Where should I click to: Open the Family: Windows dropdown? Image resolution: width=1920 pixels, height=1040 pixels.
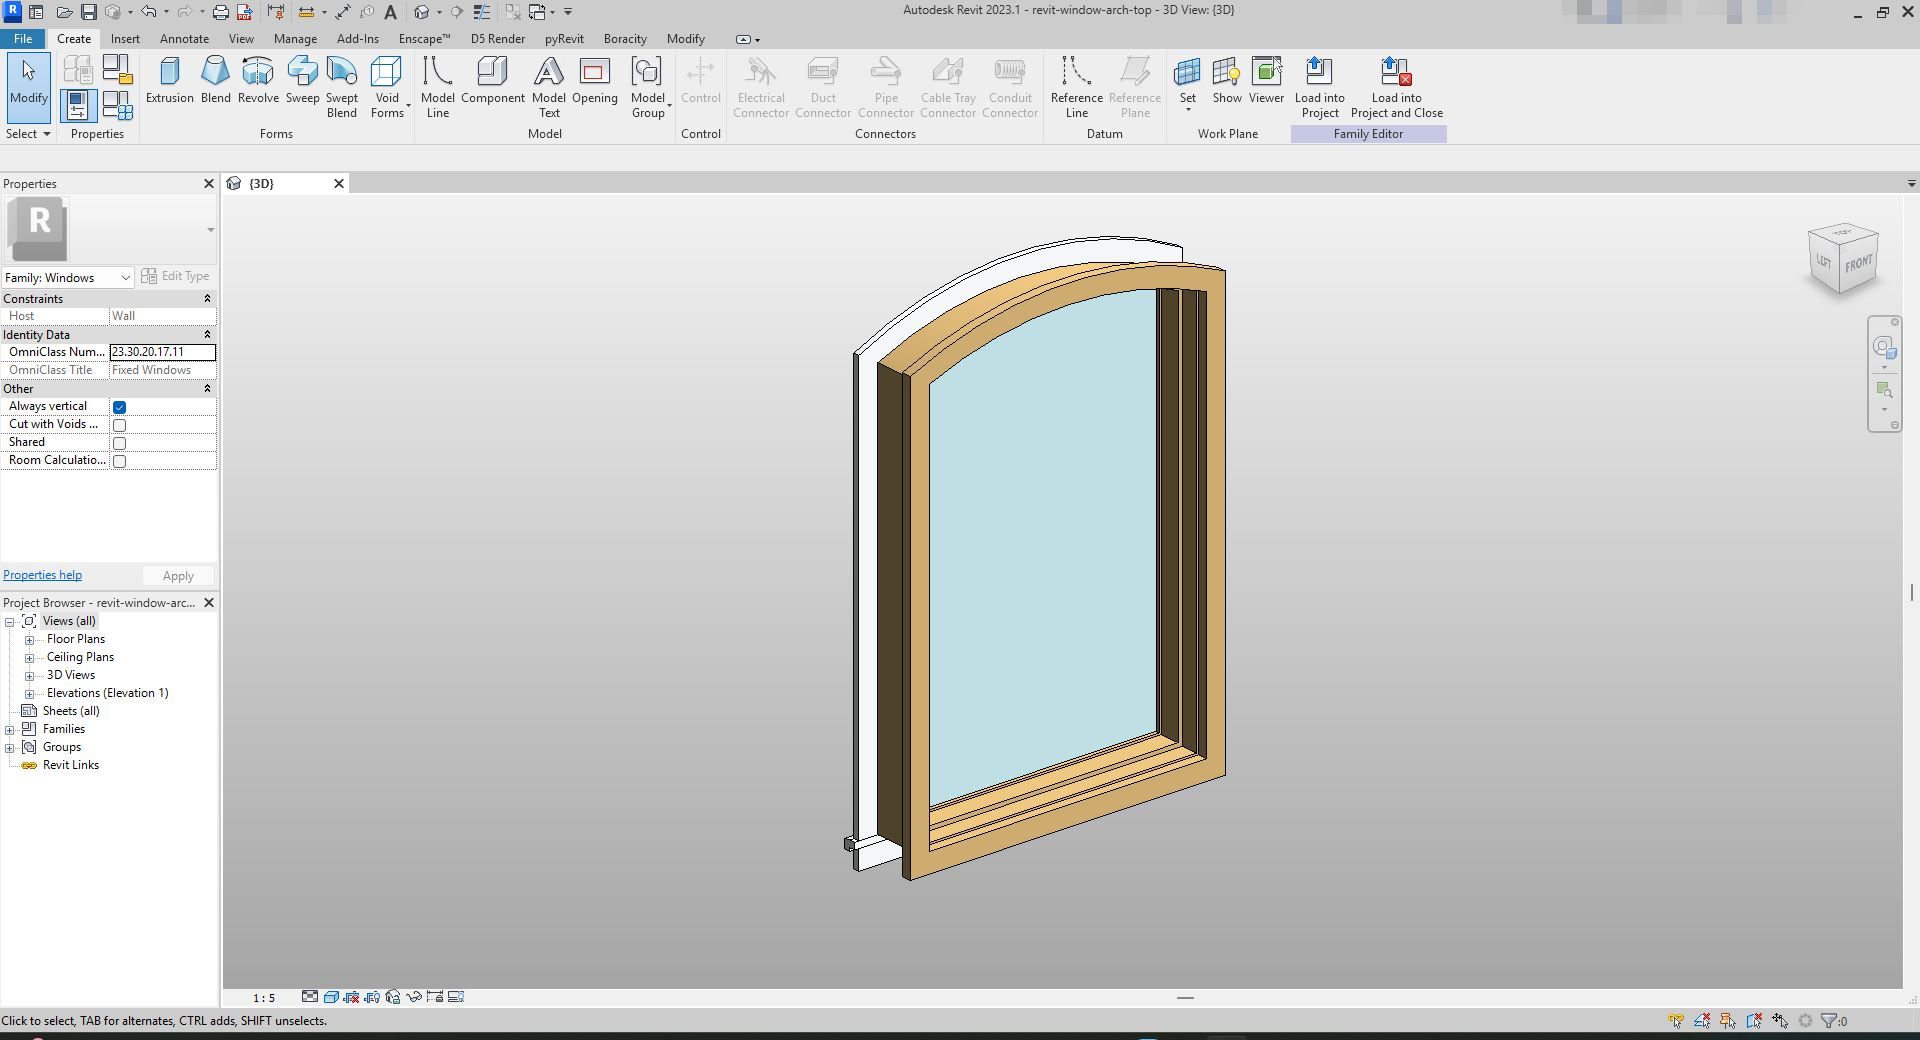[x=68, y=277]
